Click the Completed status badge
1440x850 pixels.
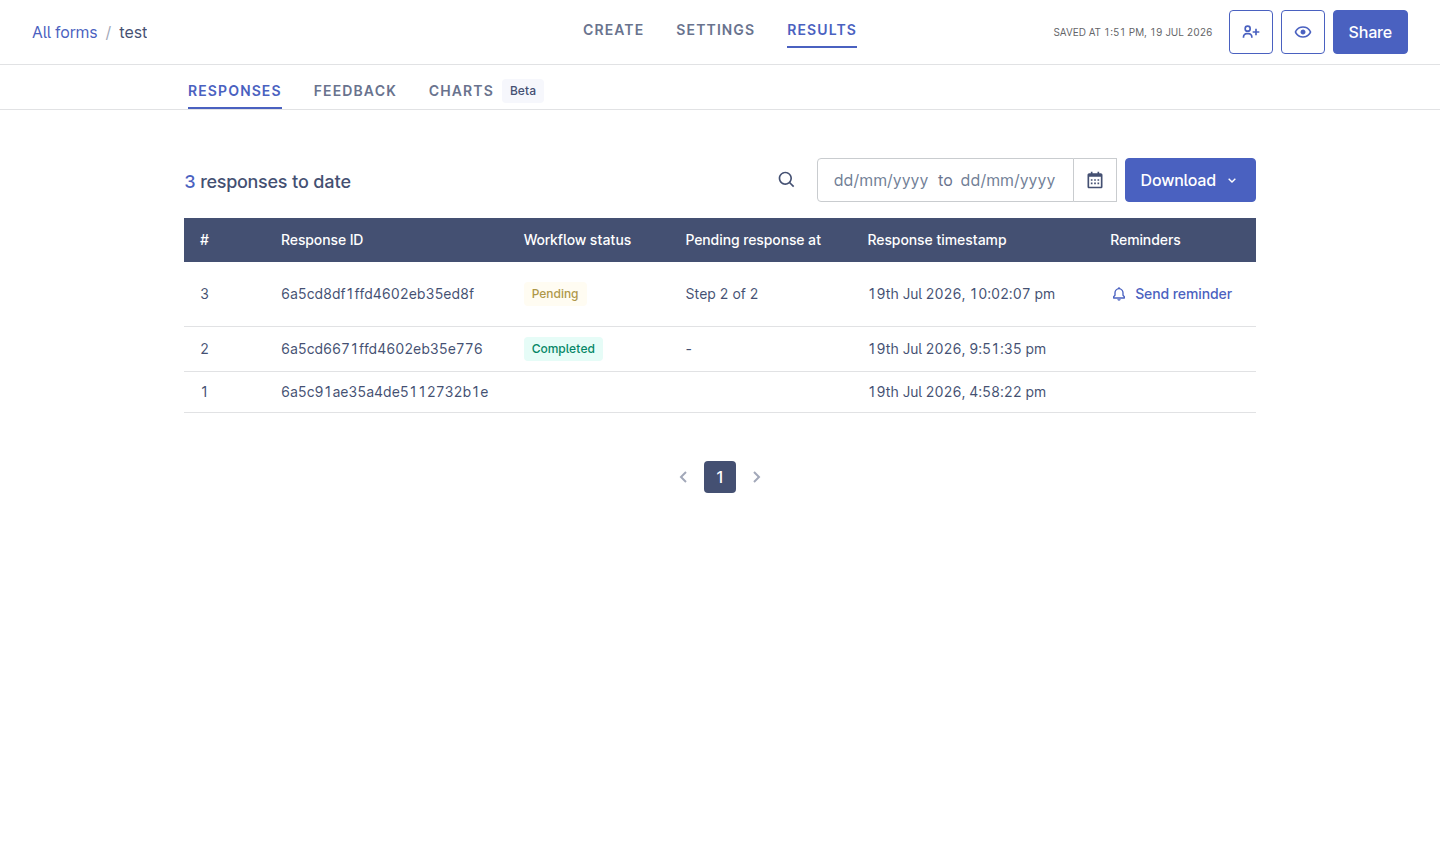click(563, 349)
